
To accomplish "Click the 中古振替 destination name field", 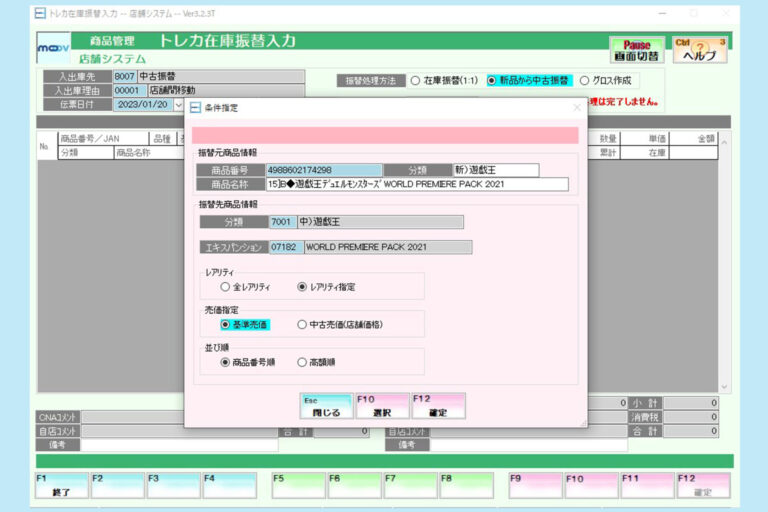I will 221,76.
